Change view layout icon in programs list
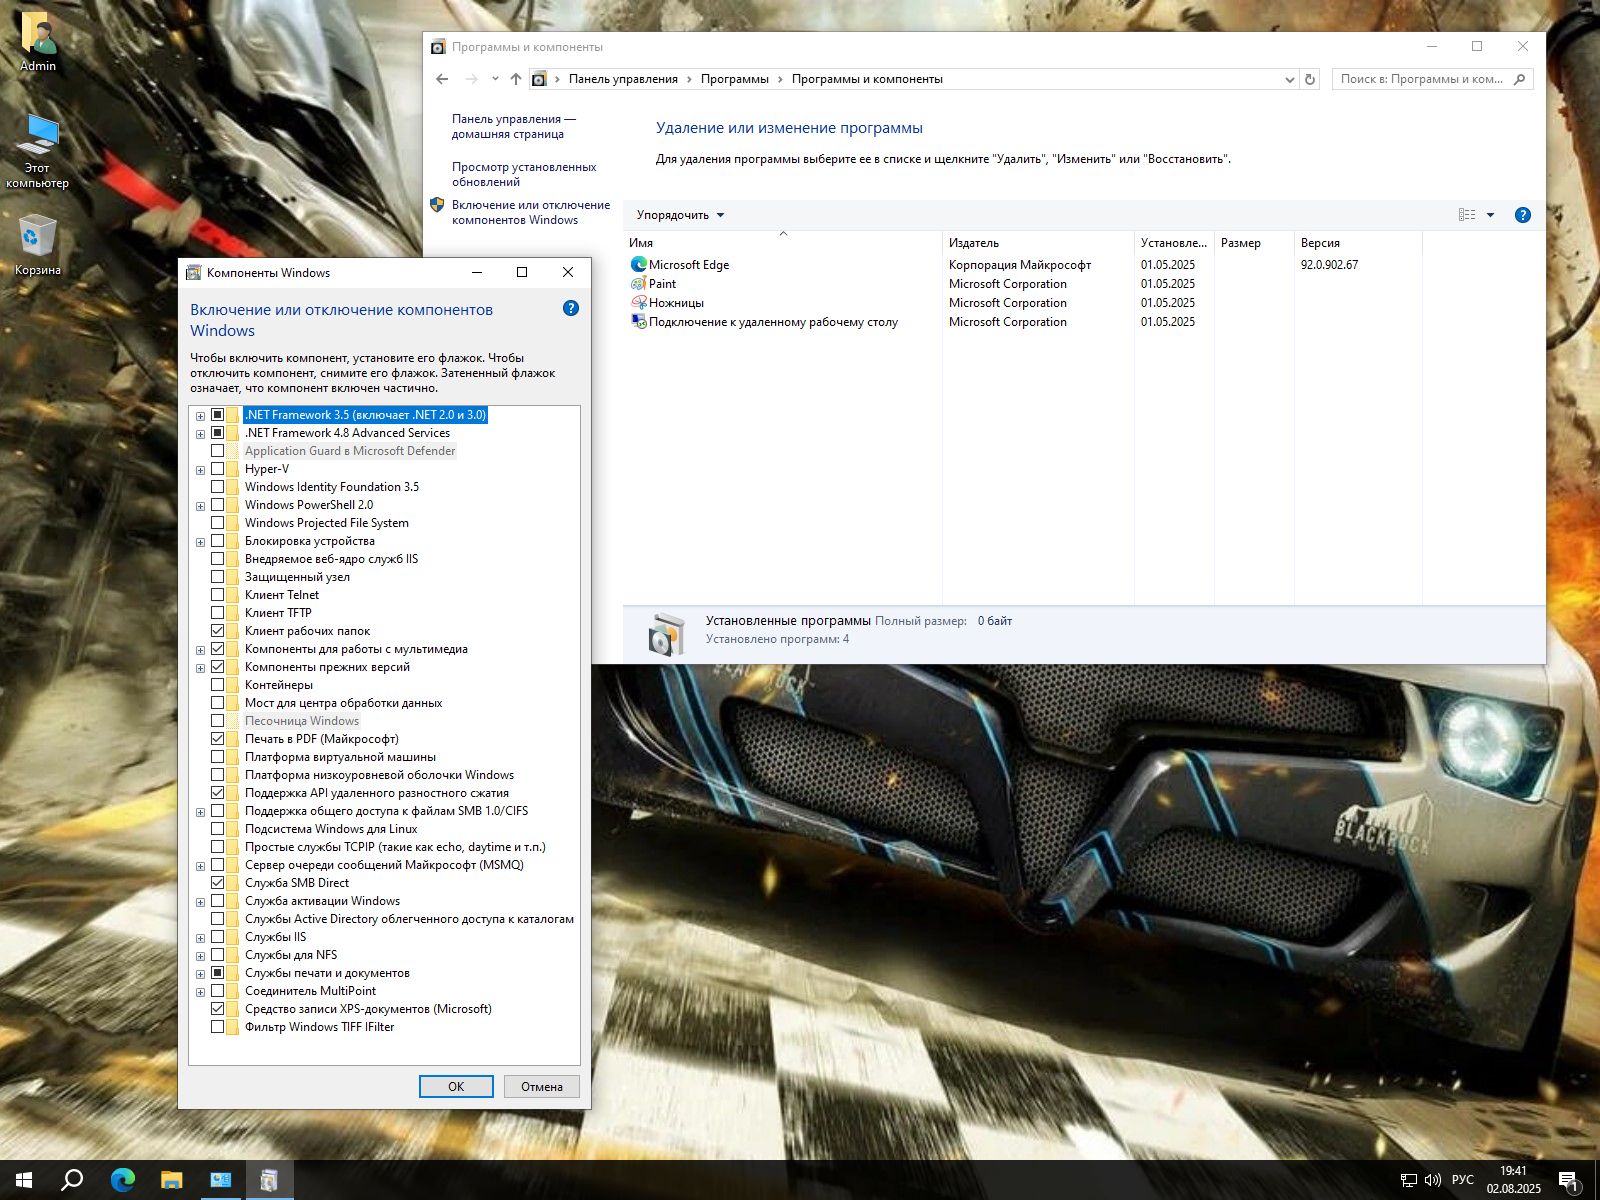This screenshot has height=1200, width=1600. pos(1467,215)
